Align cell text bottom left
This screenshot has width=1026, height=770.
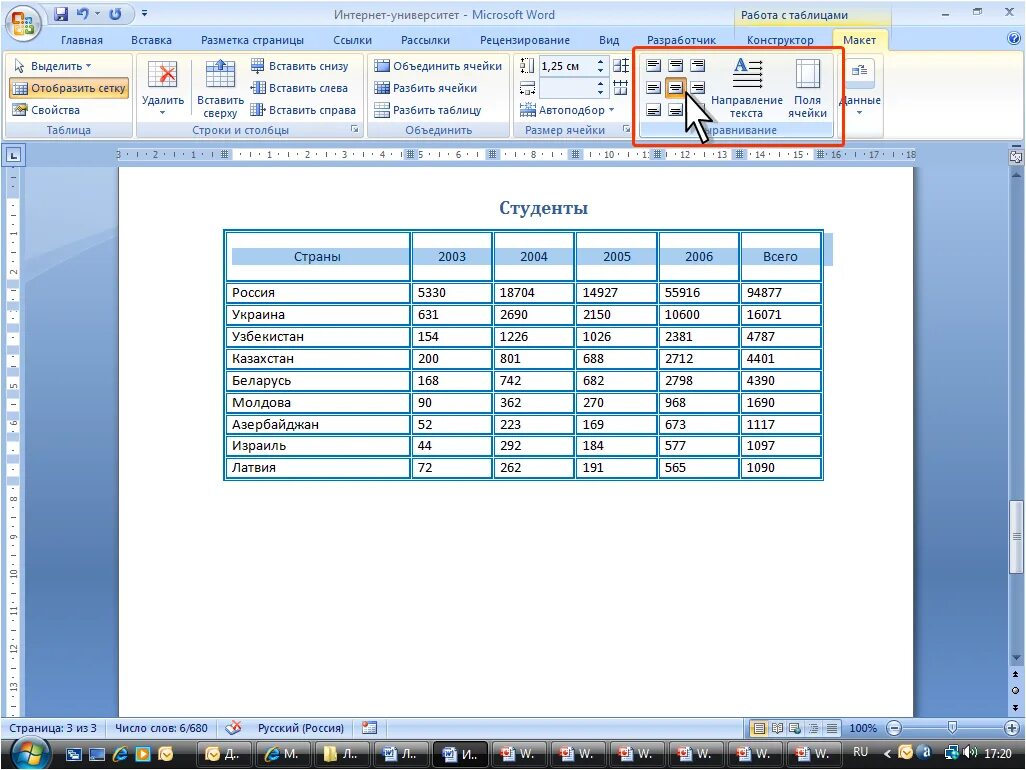coord(653,109)
